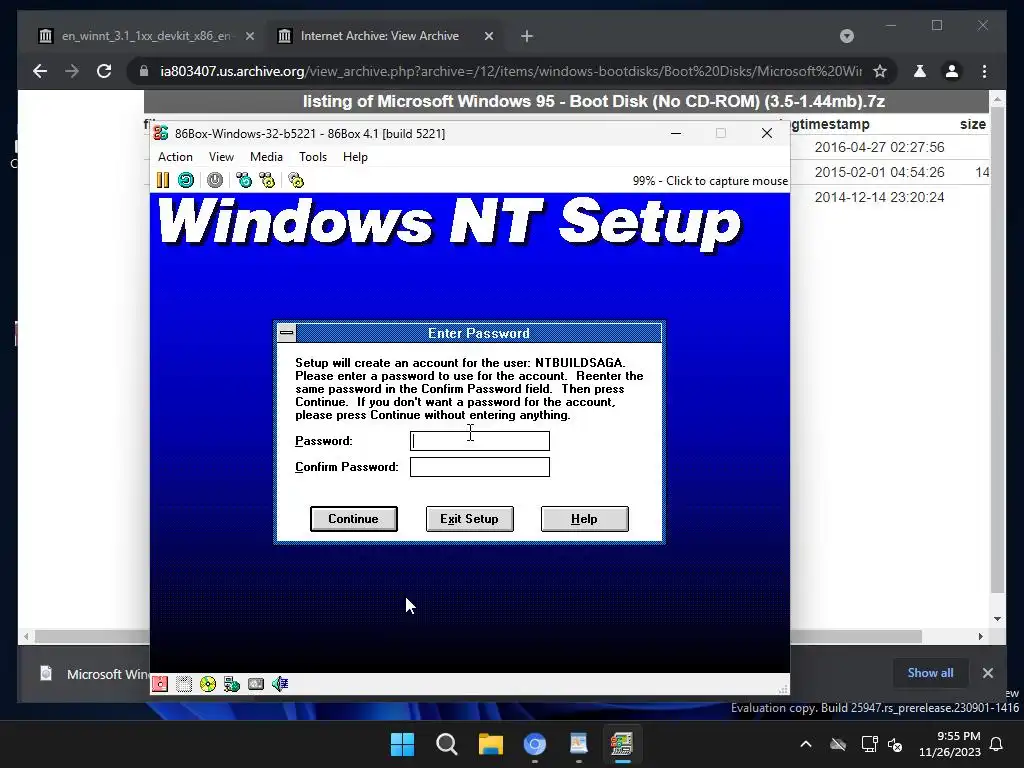The image size is (1024, 768).
Task: Go back in Chrome browser
Action: 40,71
